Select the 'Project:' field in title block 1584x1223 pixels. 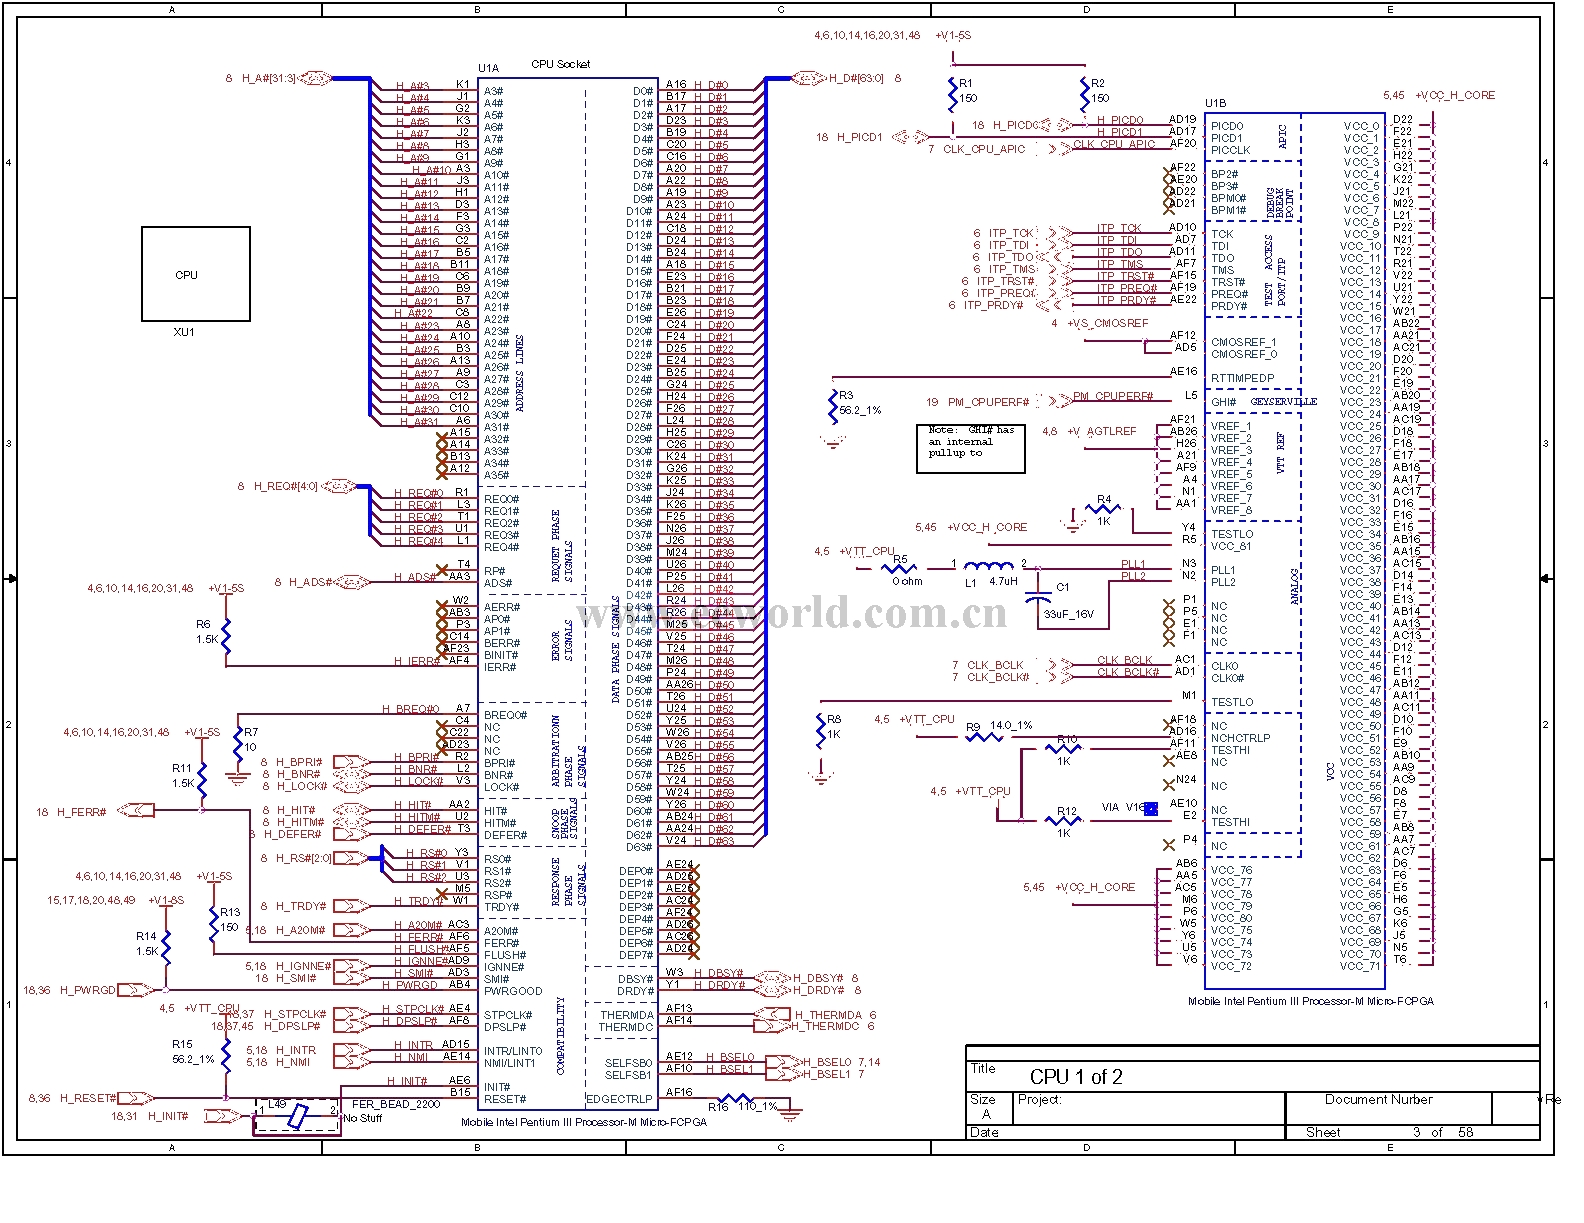[x=1150, y=1107]
